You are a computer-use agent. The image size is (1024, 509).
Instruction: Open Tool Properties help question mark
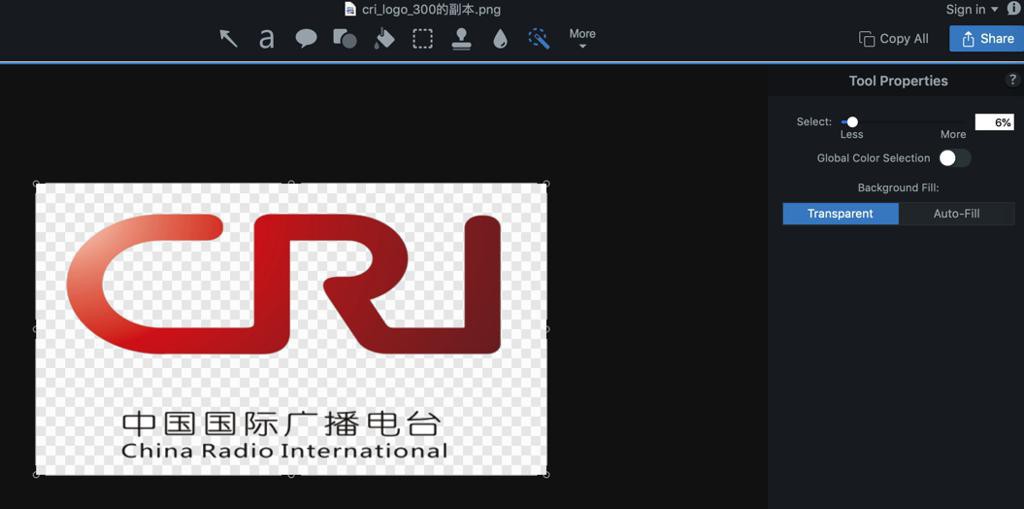point(1012,80)
